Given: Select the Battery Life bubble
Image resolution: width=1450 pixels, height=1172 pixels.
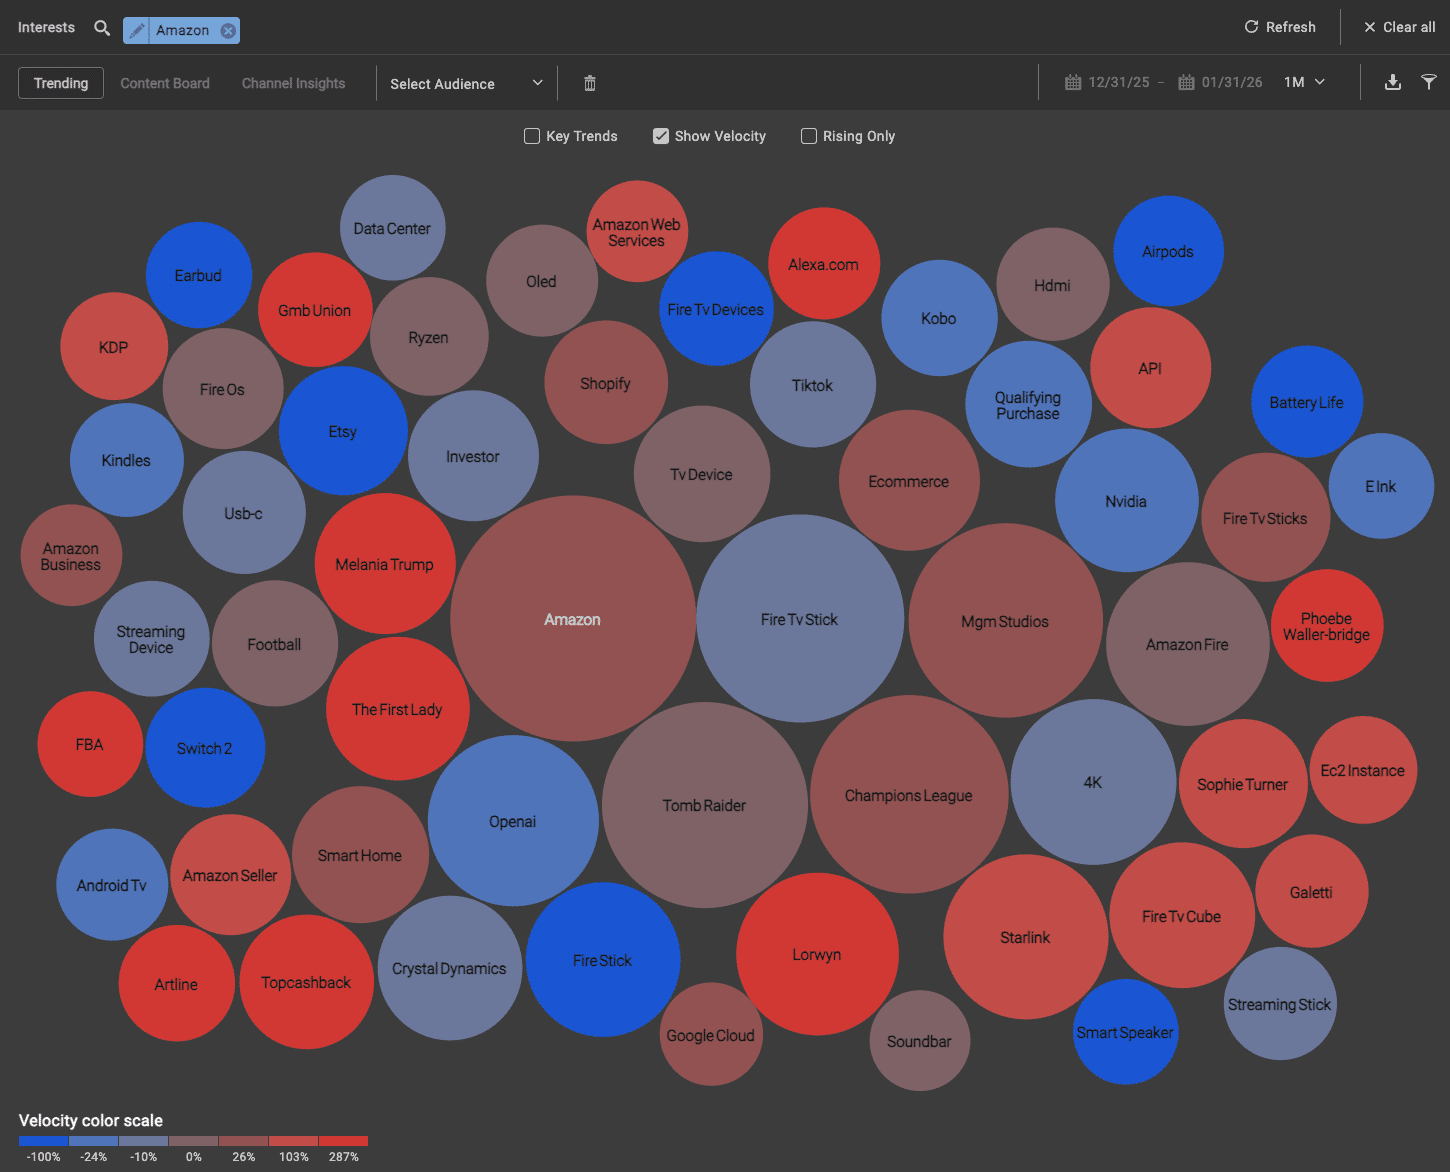Looking at the screenshot, I should tap(1307, 402).
